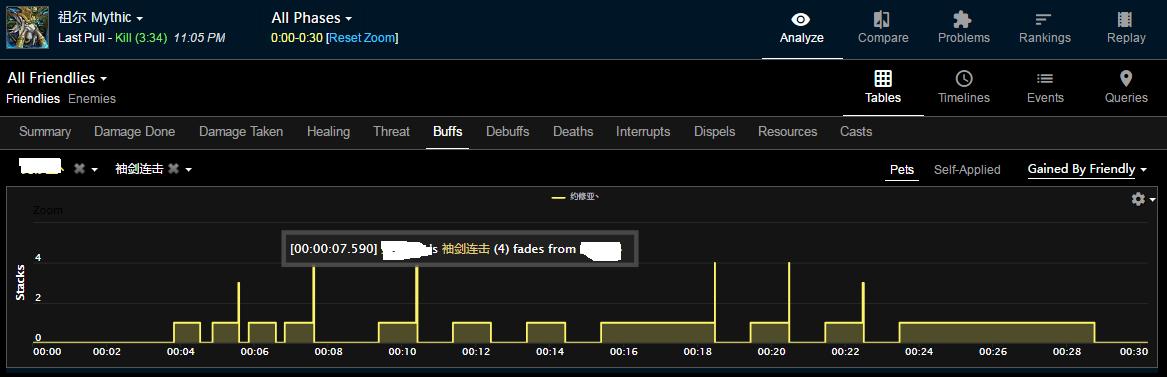1167x377 pixels.
Task: Click the Reset Zoom link
Action: click(362, 38)
